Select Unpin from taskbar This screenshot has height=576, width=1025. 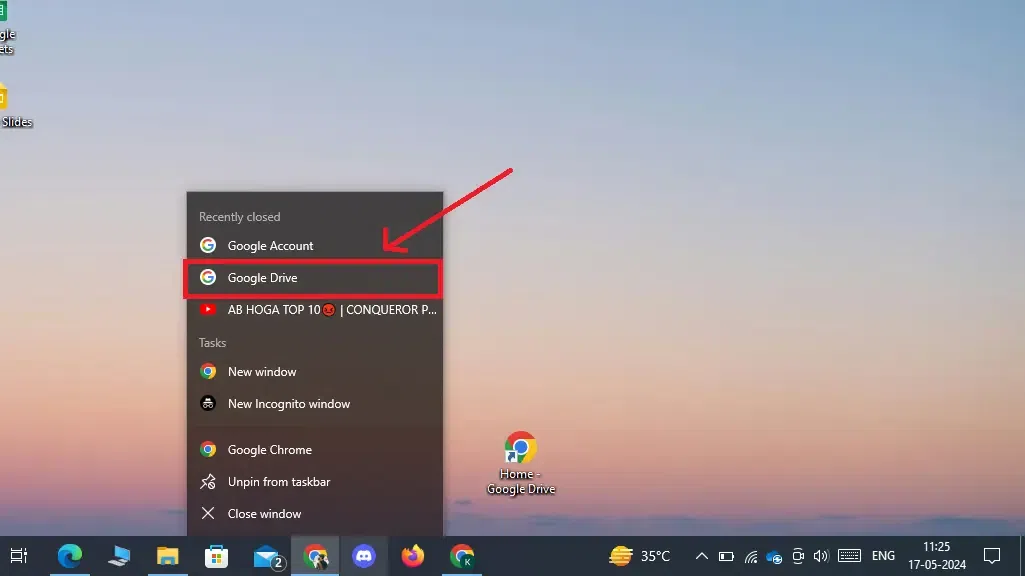(314, 482)
